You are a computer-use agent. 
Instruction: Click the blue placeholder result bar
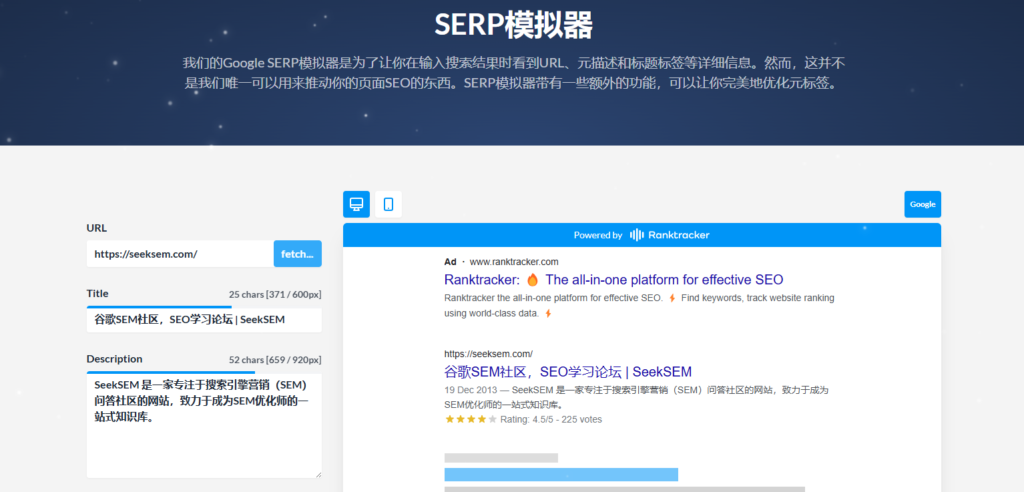pos(561,474)
